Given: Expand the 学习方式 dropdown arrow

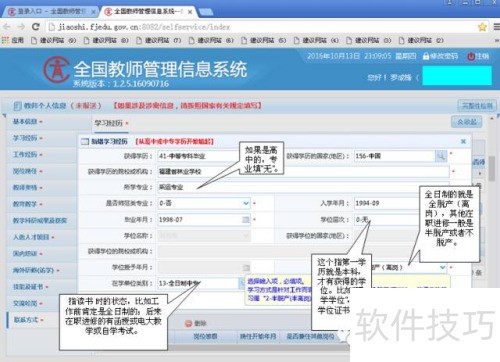Looking at the screenshot, I should click(442, 267).
